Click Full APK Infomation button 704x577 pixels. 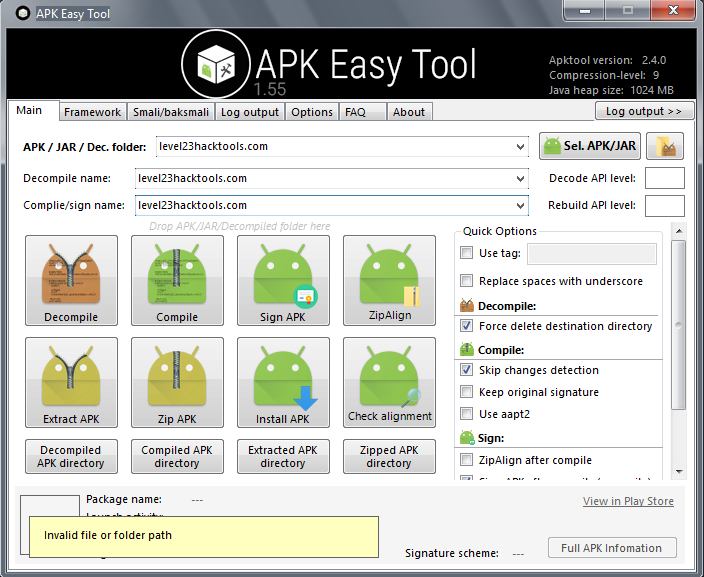pos(612,548)
